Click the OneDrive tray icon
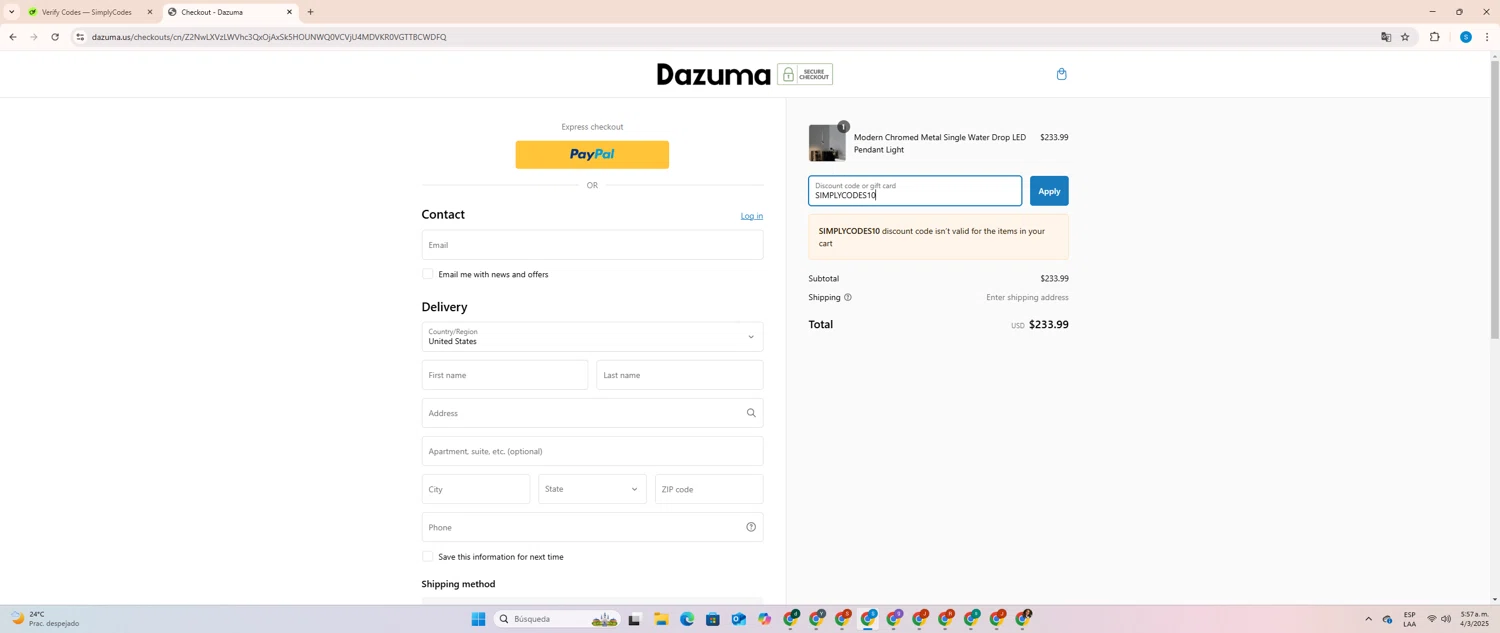The width and height of the screenshot is (1500, 633). tap(1387, 620)
